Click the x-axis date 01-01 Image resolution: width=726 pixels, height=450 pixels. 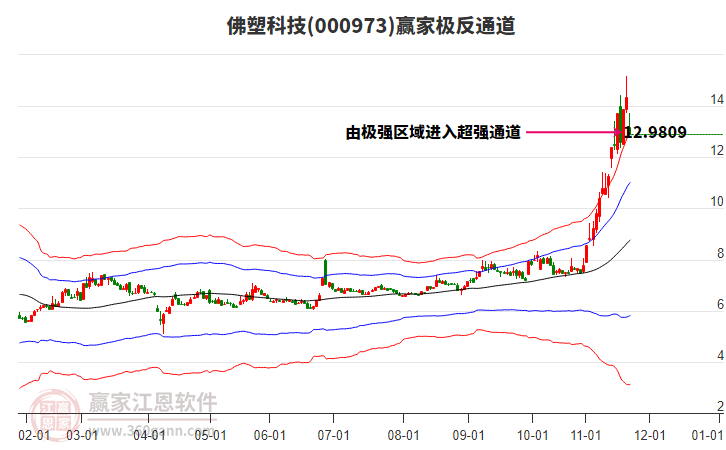[707, 436]
